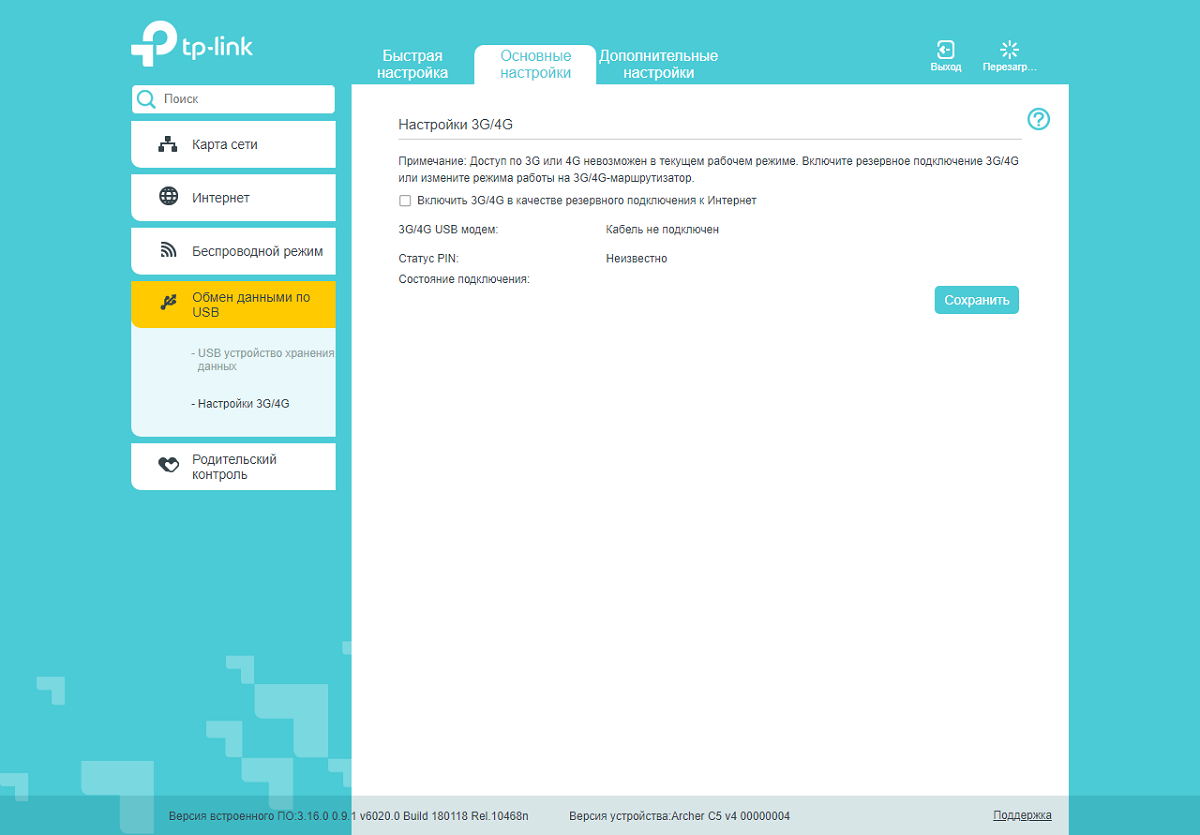Click the Сохранить button

coord(977,300)
